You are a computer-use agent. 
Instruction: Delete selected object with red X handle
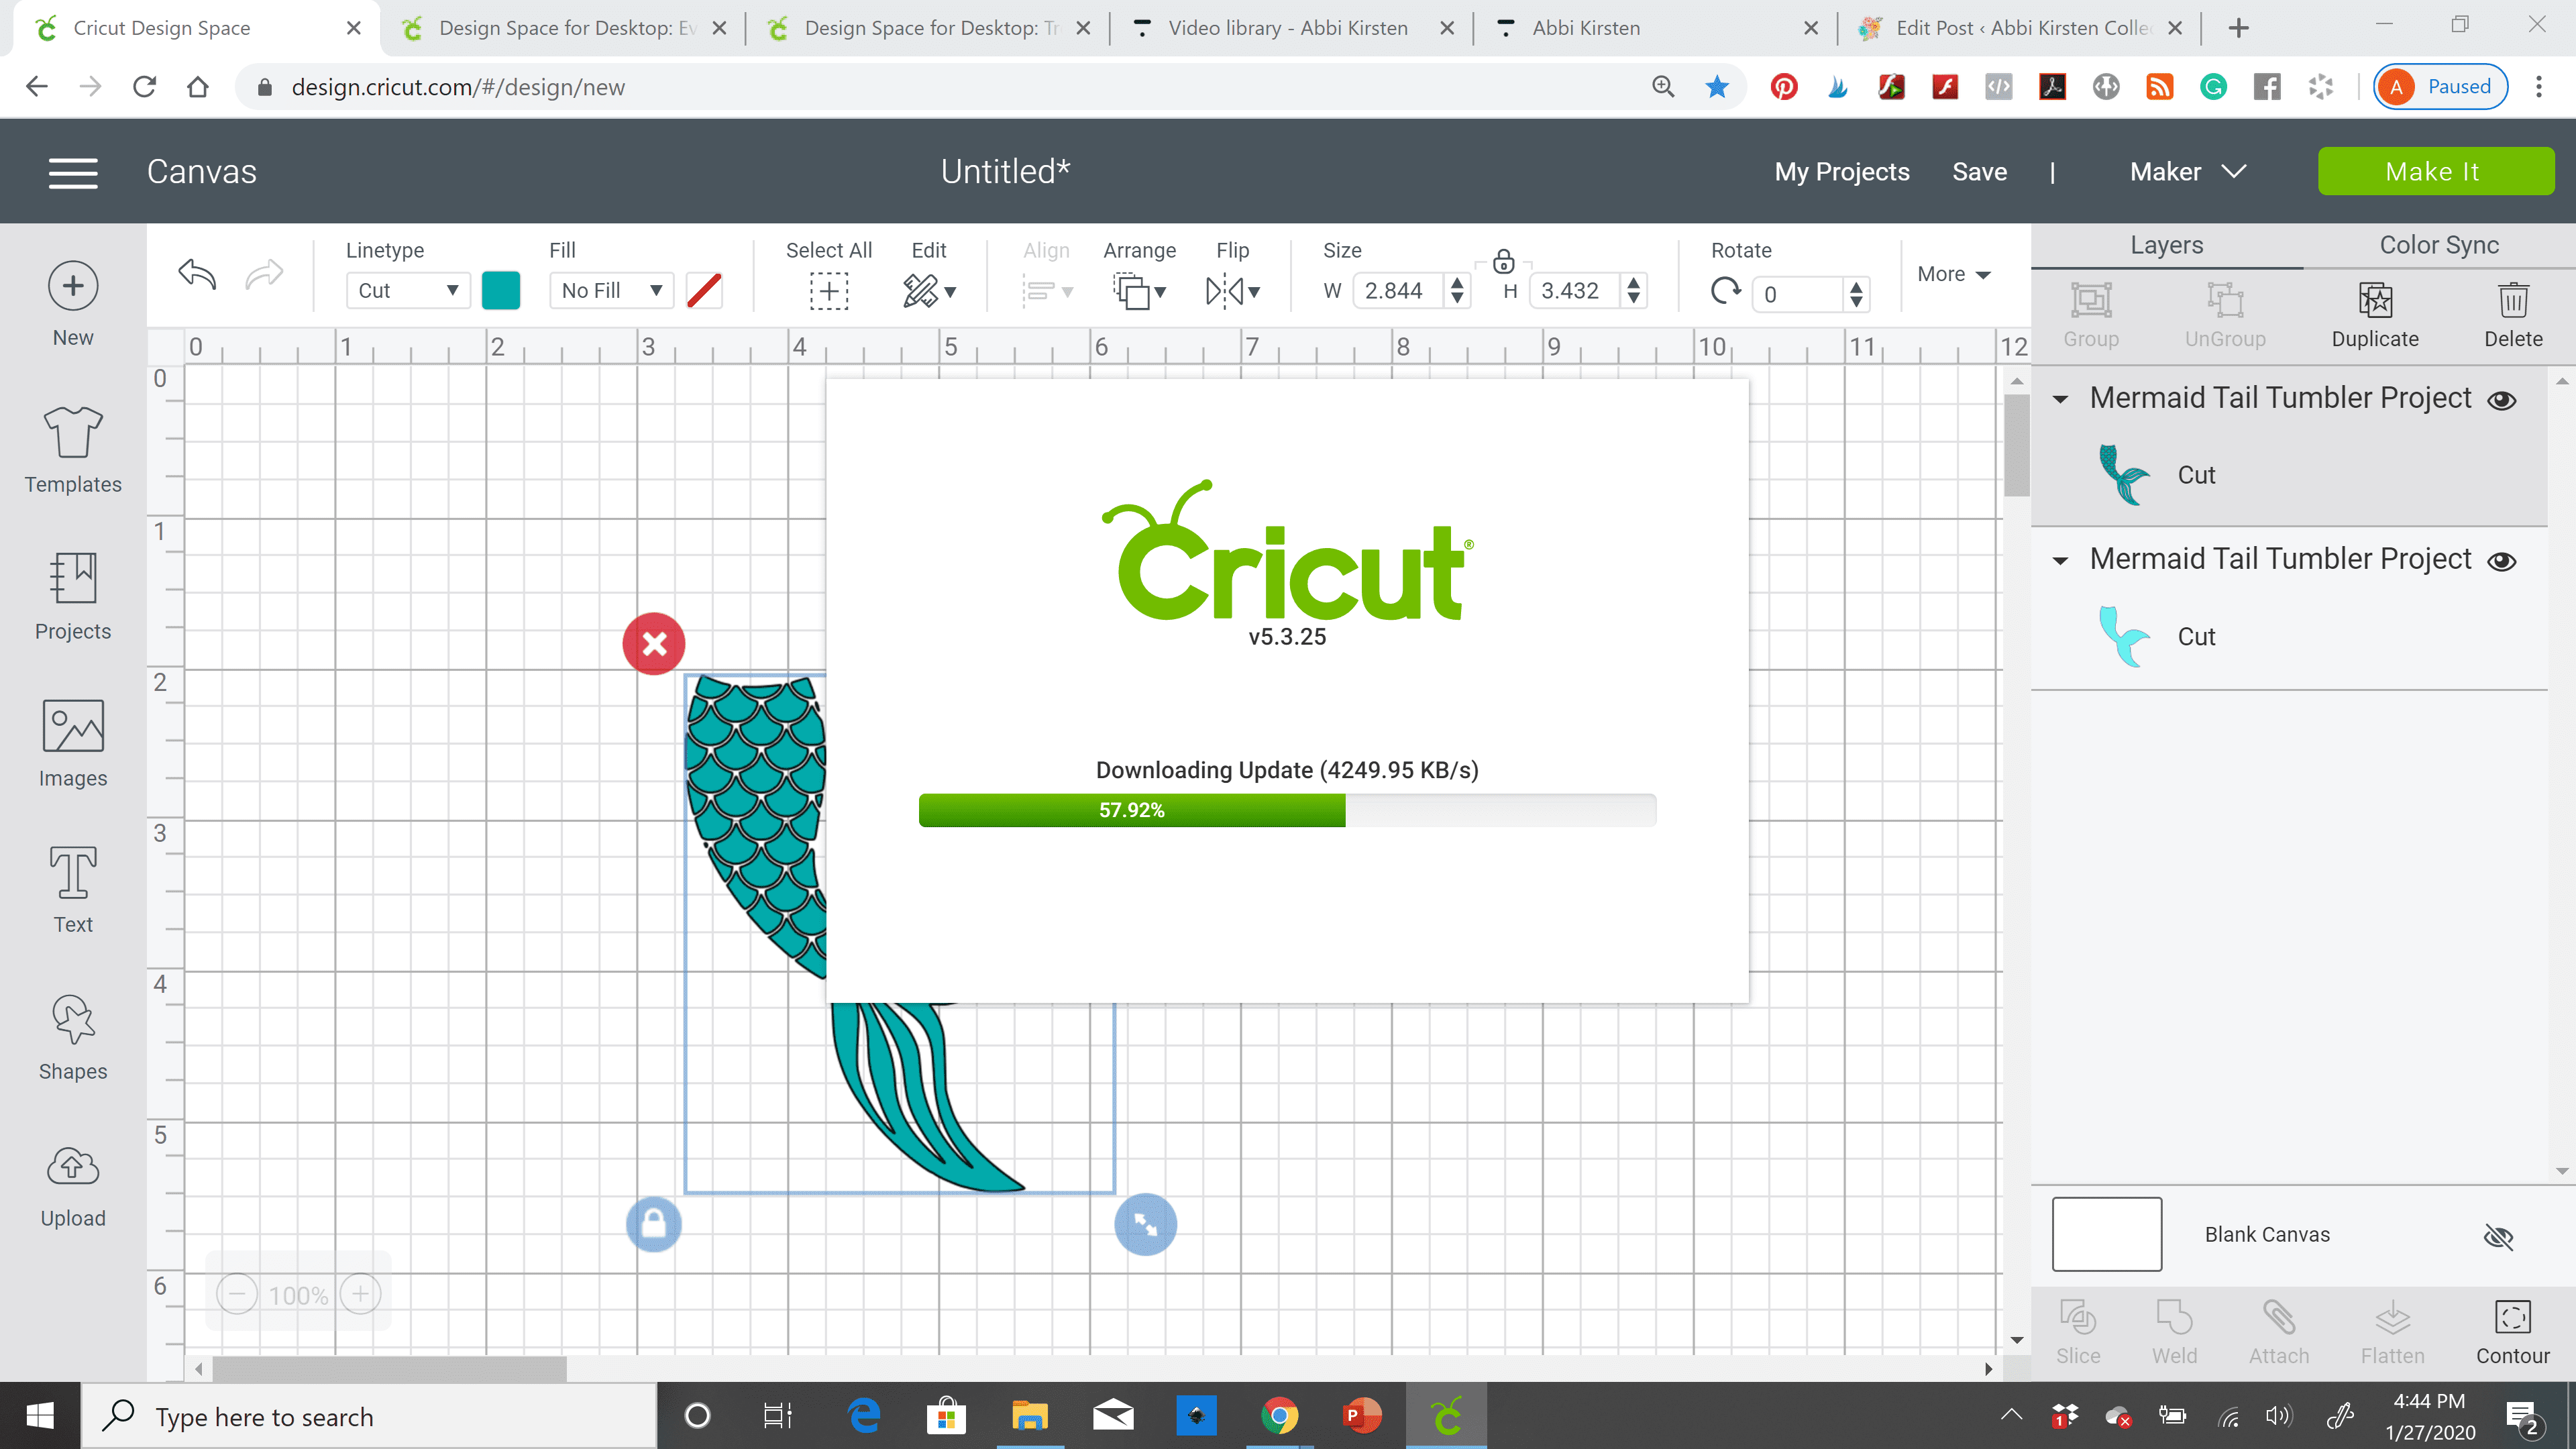click(654, 644)
